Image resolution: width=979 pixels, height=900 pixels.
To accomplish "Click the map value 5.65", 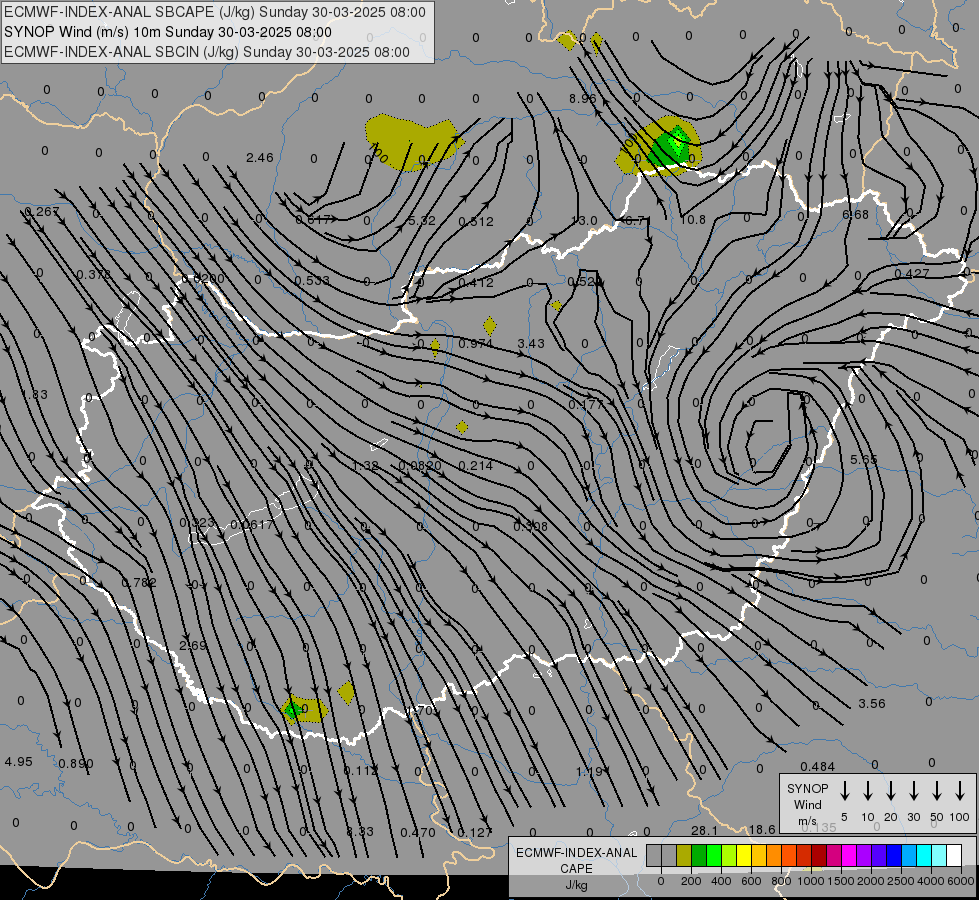I will click(864, 459).
